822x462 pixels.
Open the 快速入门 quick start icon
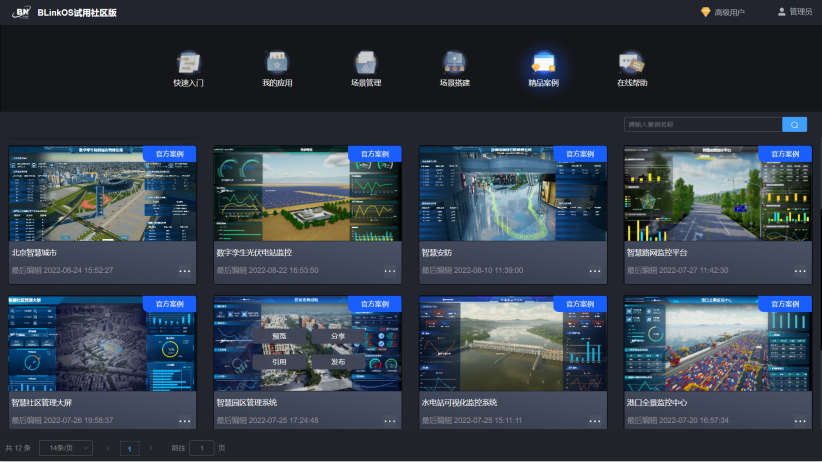pos(188,63)
